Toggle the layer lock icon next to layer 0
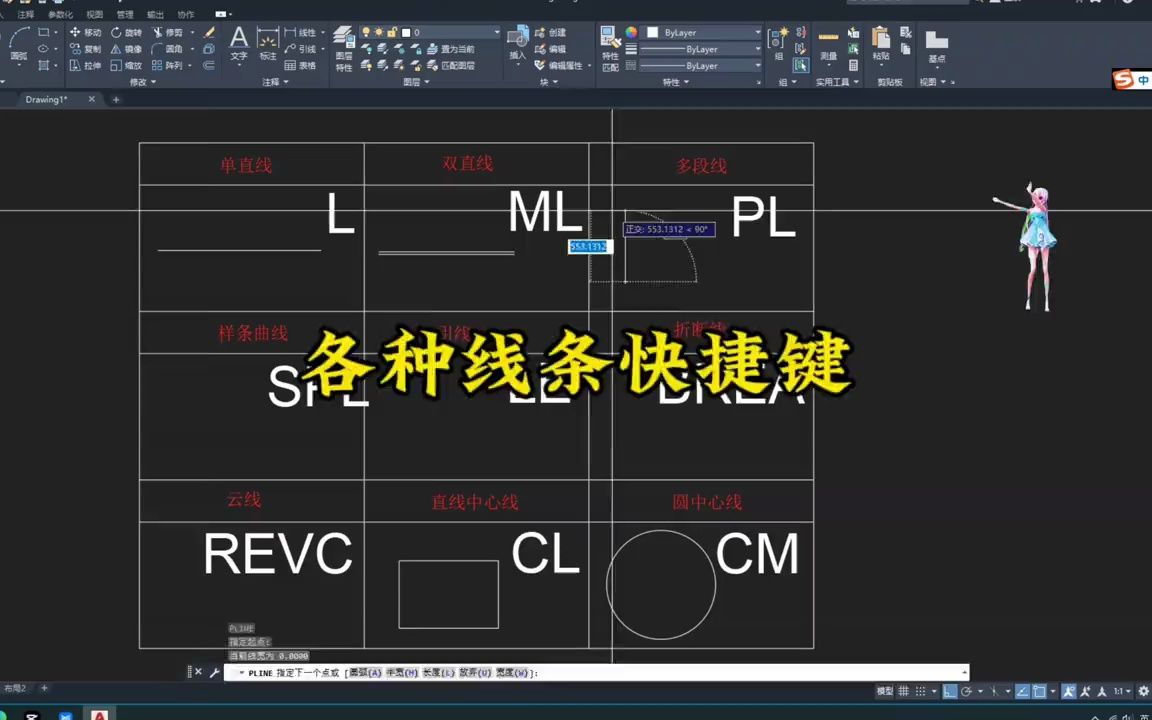The height and width of the screenshot is (720, 1152). pyautogui.click(x=392, y=33)
